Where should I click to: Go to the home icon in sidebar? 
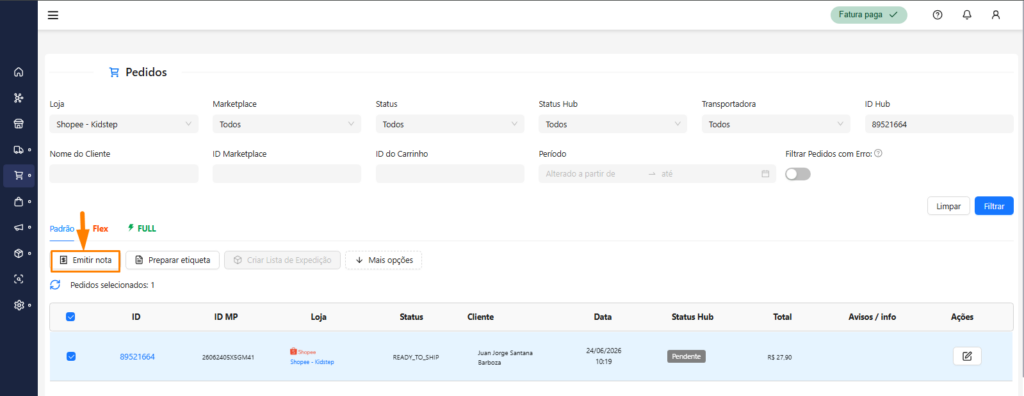coord(18,73)
